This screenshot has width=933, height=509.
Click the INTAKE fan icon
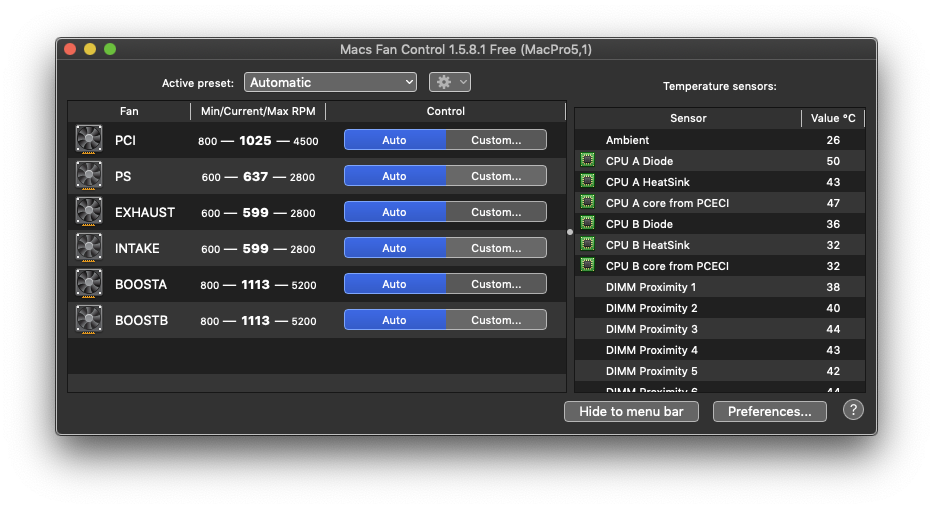(89, 248)
